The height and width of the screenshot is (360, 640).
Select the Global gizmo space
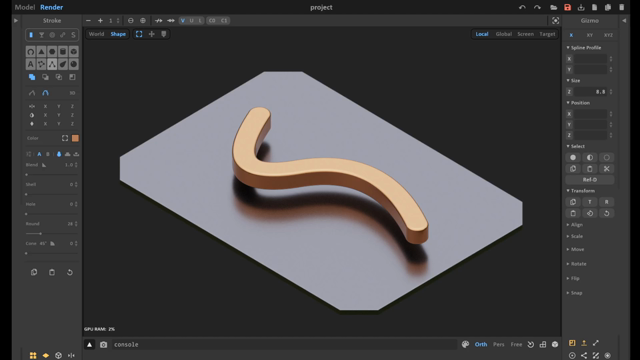pos(504,34)
